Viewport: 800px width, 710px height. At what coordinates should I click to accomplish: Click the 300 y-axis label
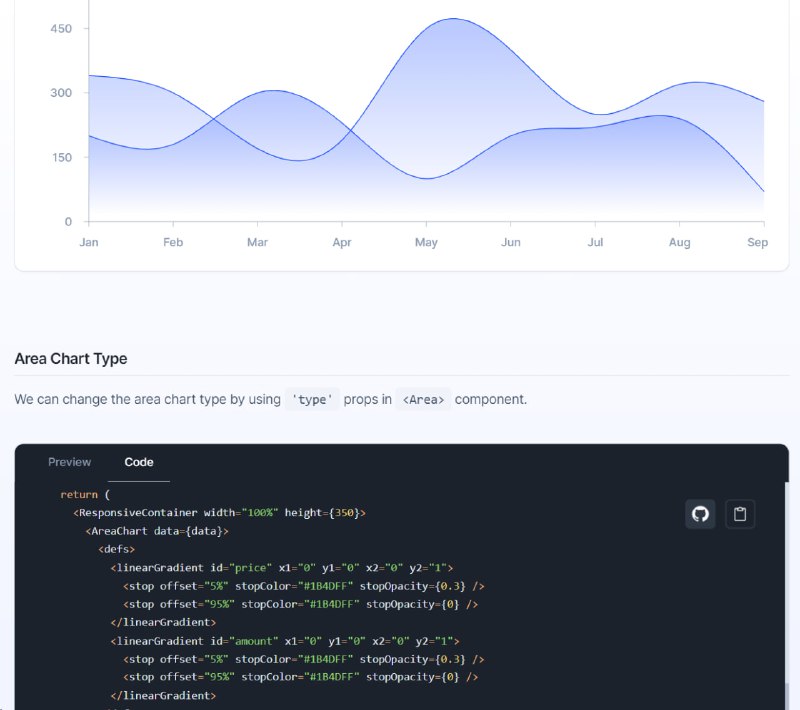(61, 93)
